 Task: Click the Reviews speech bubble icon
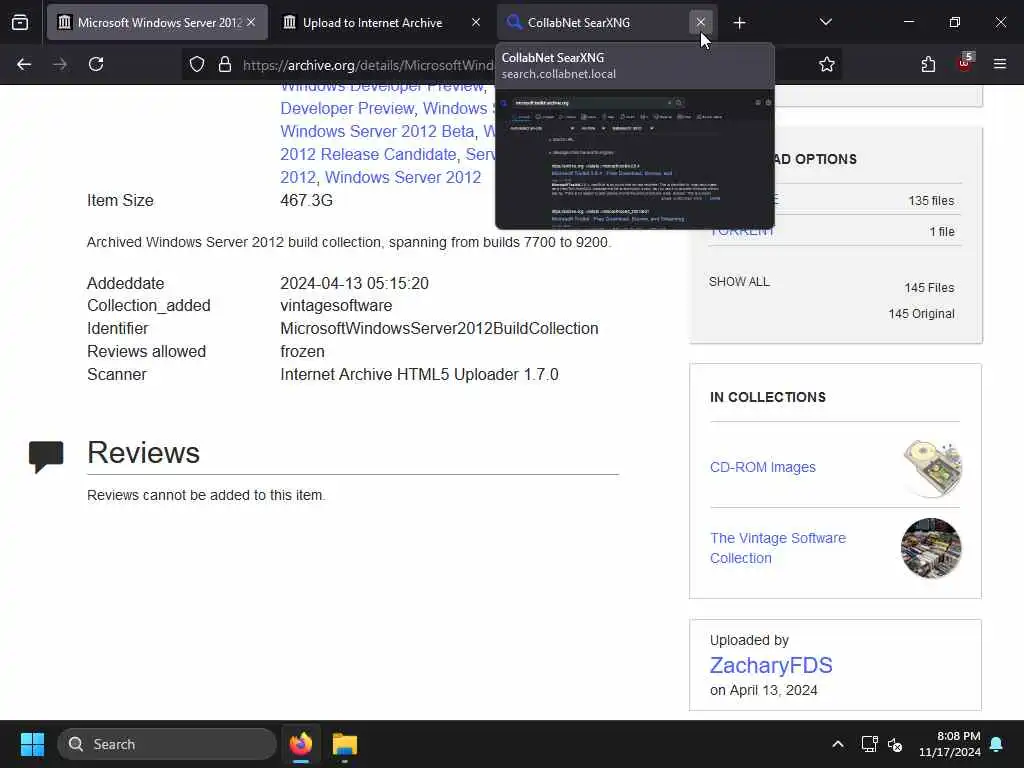pos(46,456)
